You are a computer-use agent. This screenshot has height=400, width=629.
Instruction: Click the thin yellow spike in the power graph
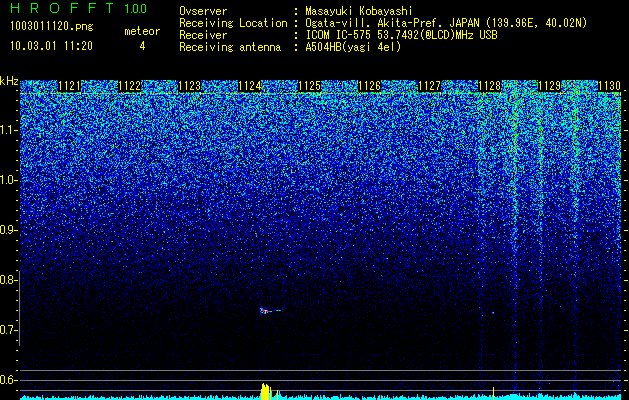tap(493, 393)
